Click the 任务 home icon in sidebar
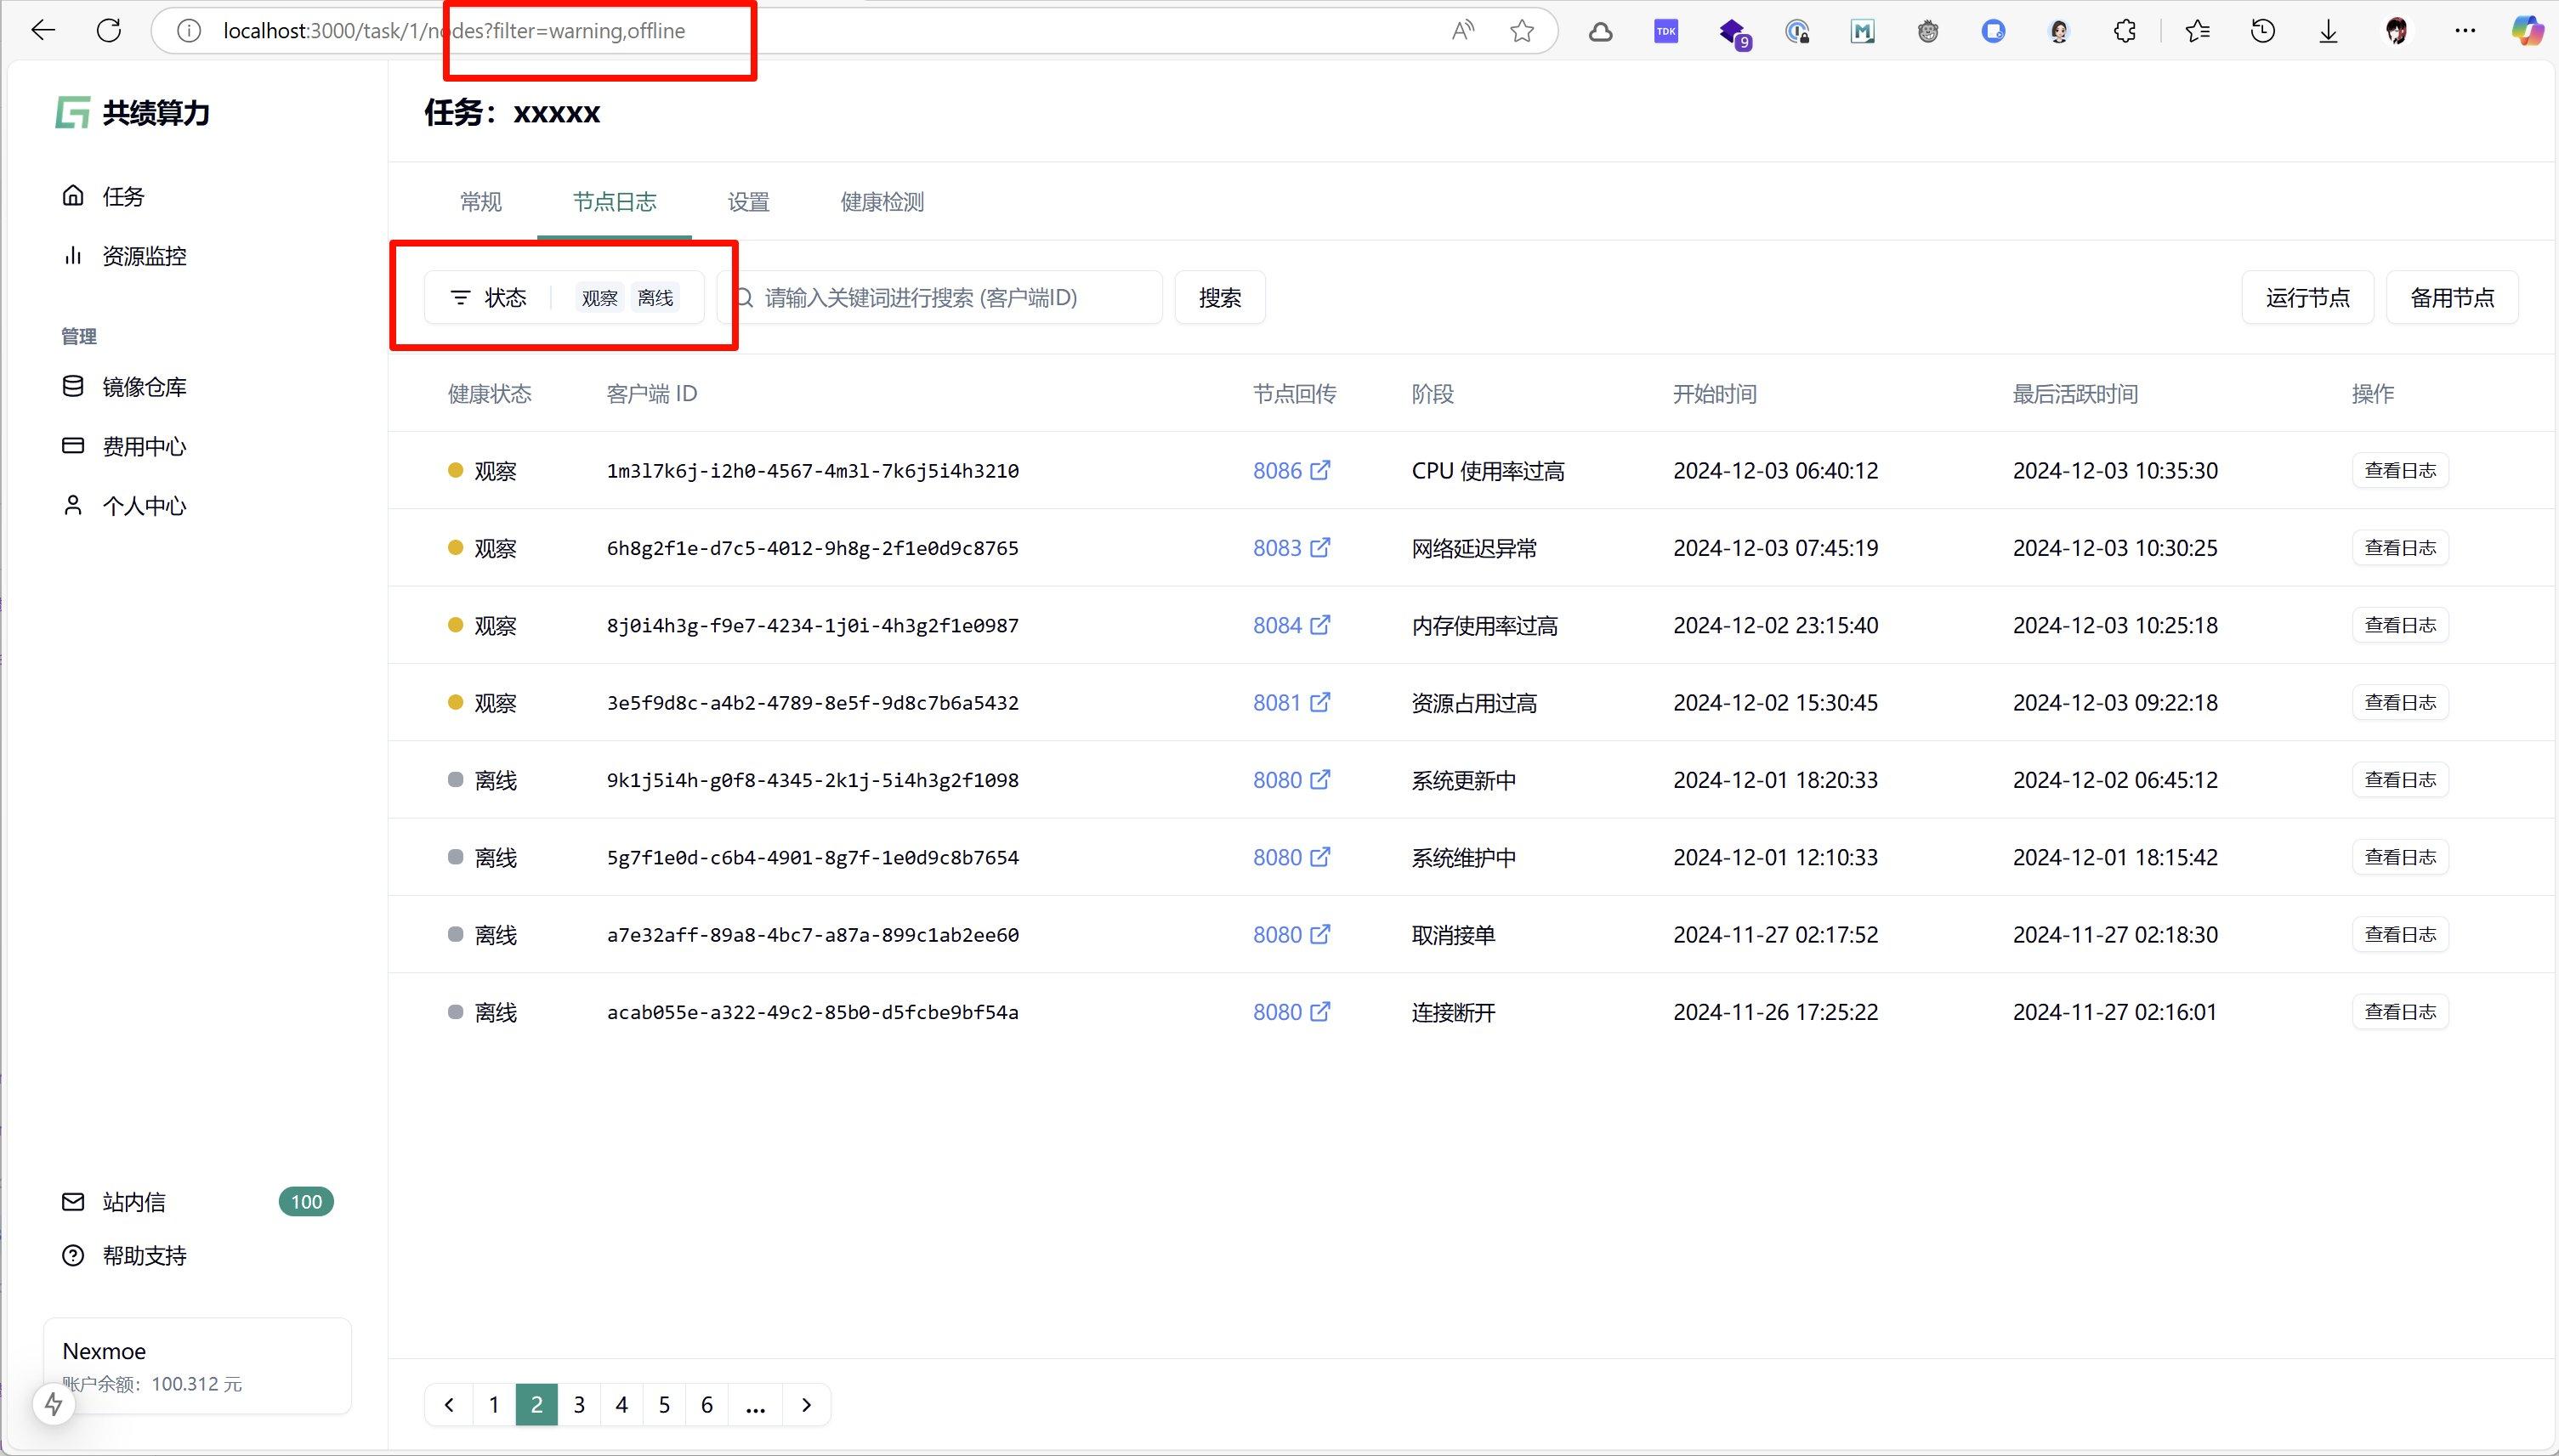This screenshot has width=2559, height=1456. click(73, 196)
